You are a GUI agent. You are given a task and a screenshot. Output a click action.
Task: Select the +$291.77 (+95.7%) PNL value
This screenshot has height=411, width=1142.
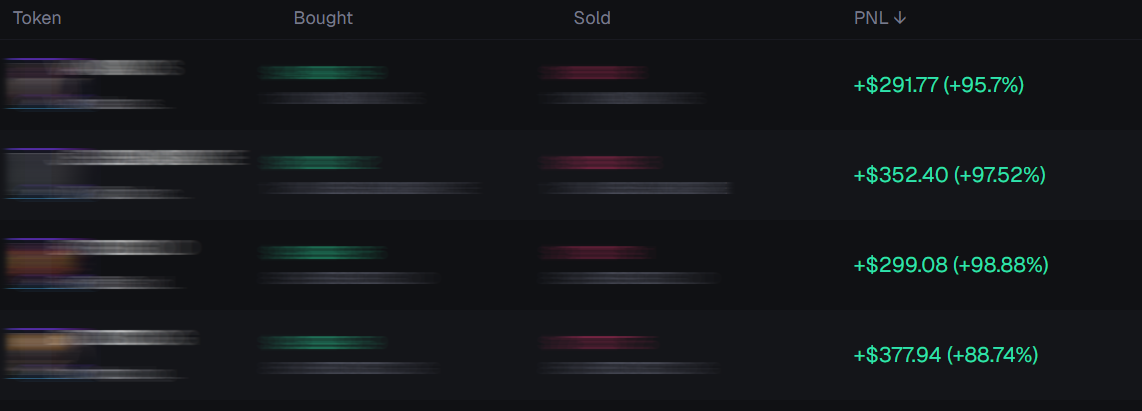pyautogui.click(x=938, y=85)
